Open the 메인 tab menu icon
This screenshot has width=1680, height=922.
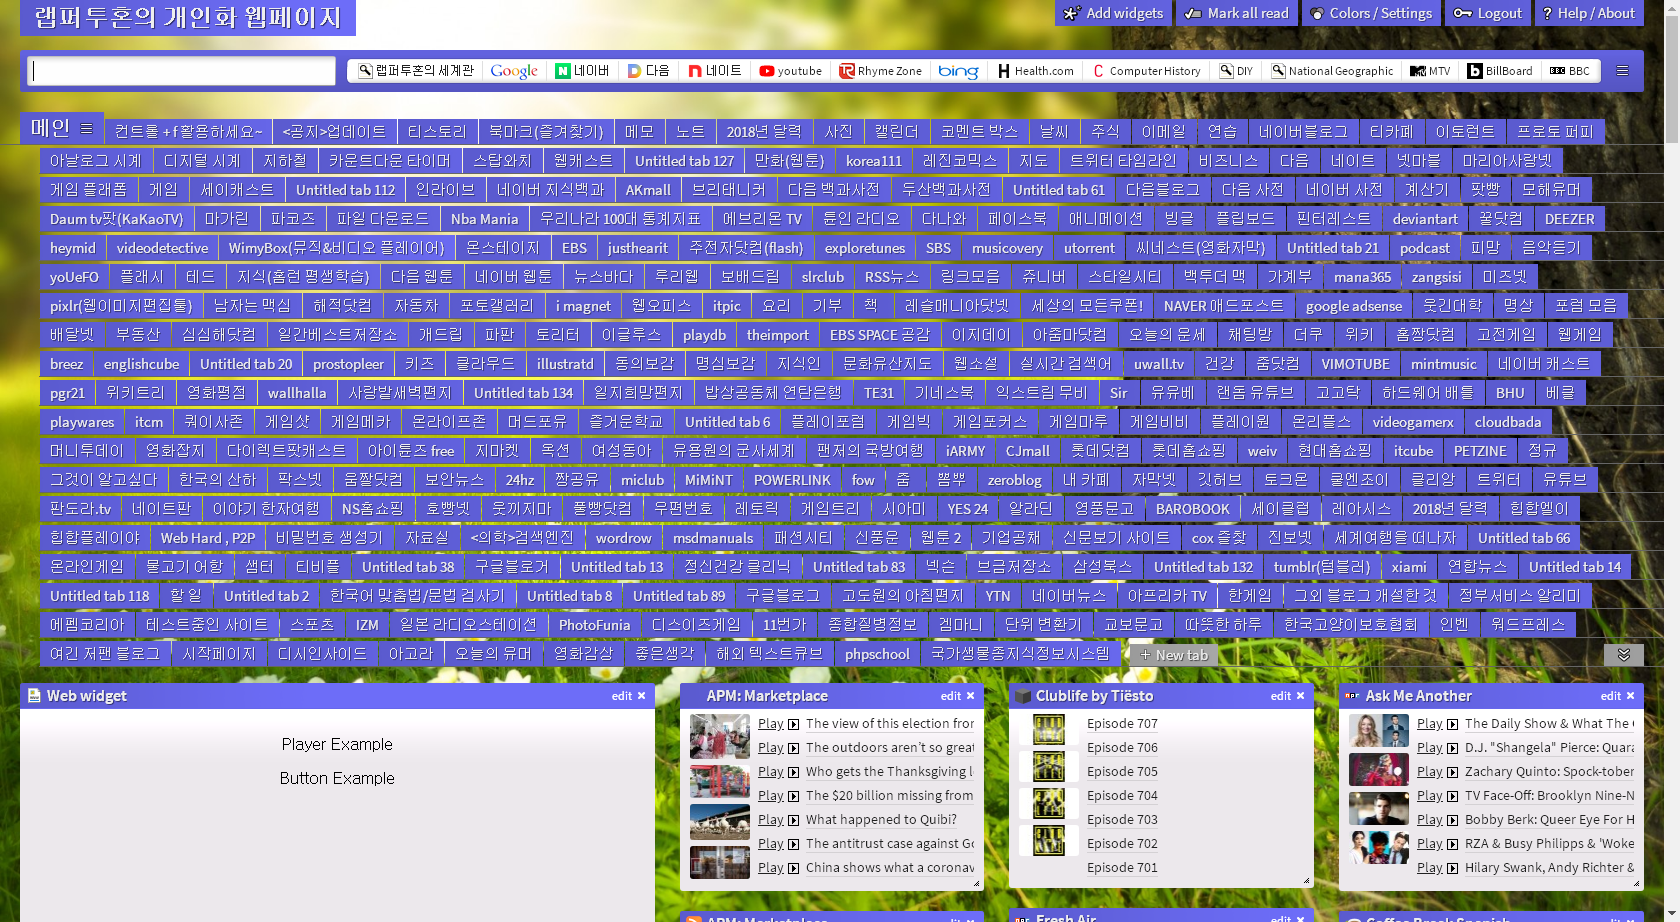click(87, 129)
